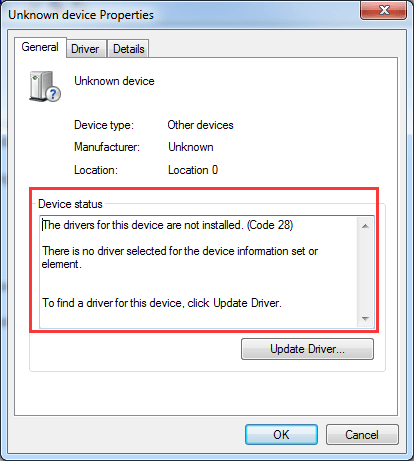Dismiss the dialog with Cancel
The height and width of the screenshot is (461, 414).
362,435
